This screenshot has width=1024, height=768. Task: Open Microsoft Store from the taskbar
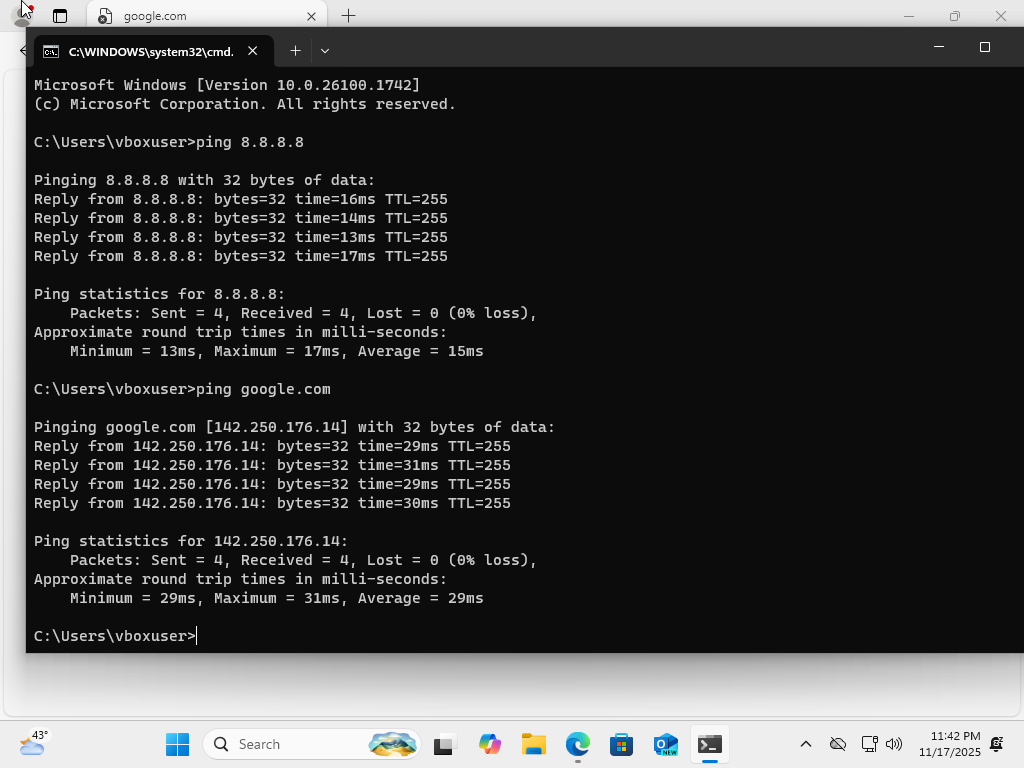pos(622,744)
